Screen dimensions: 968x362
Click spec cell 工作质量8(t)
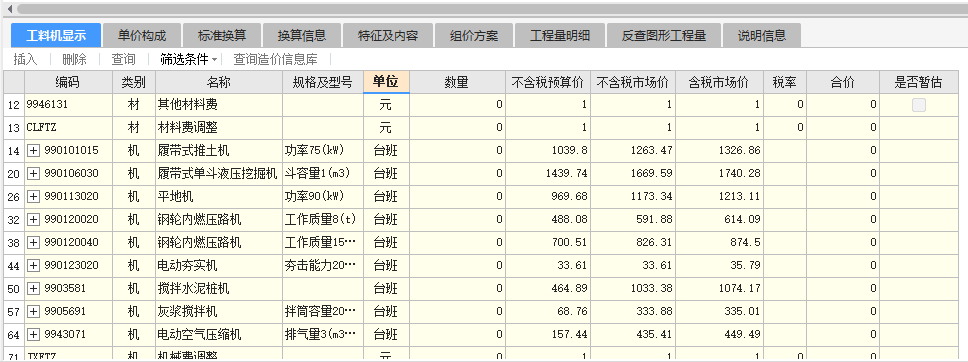pyautogui.click(x=323, y=219)
